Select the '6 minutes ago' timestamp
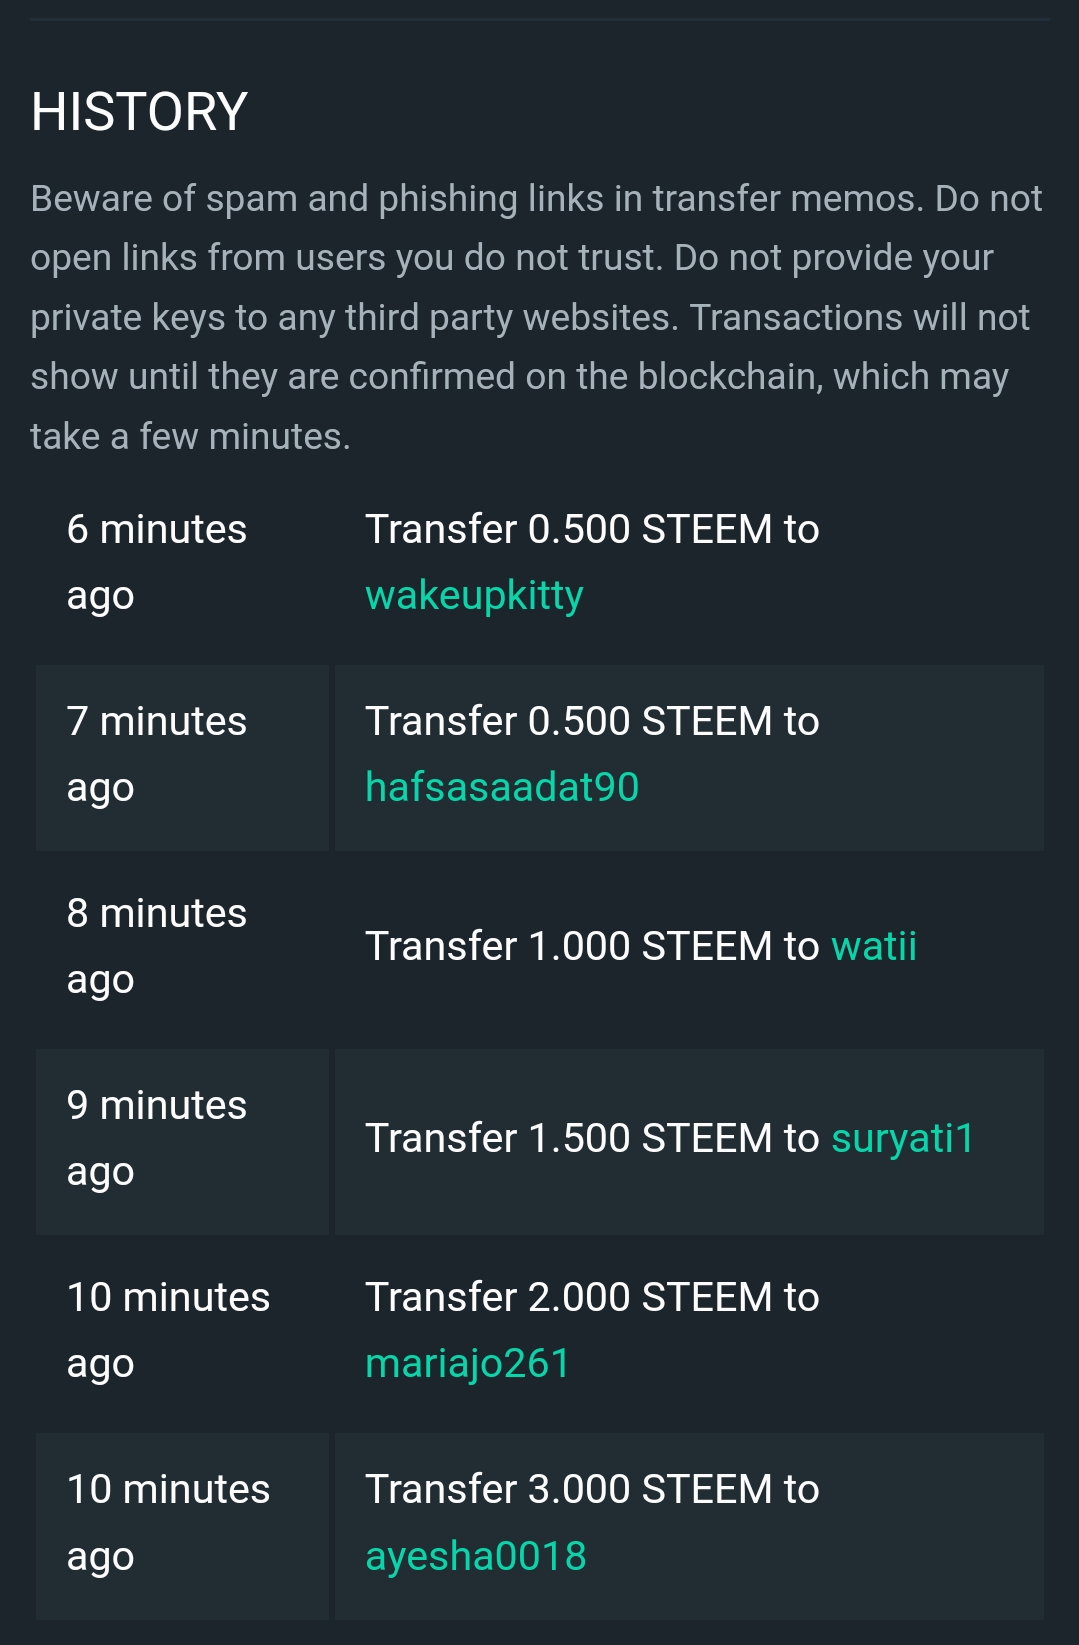1079x1645 pixels. 157,562
